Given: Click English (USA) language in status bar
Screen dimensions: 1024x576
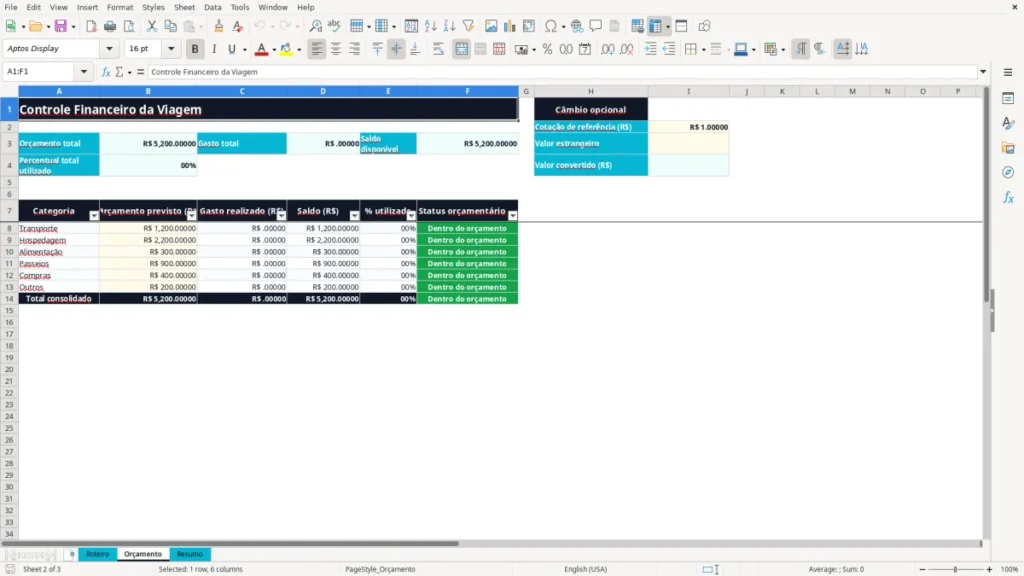Looking at the screenshot, I should (x=585, y=569).
